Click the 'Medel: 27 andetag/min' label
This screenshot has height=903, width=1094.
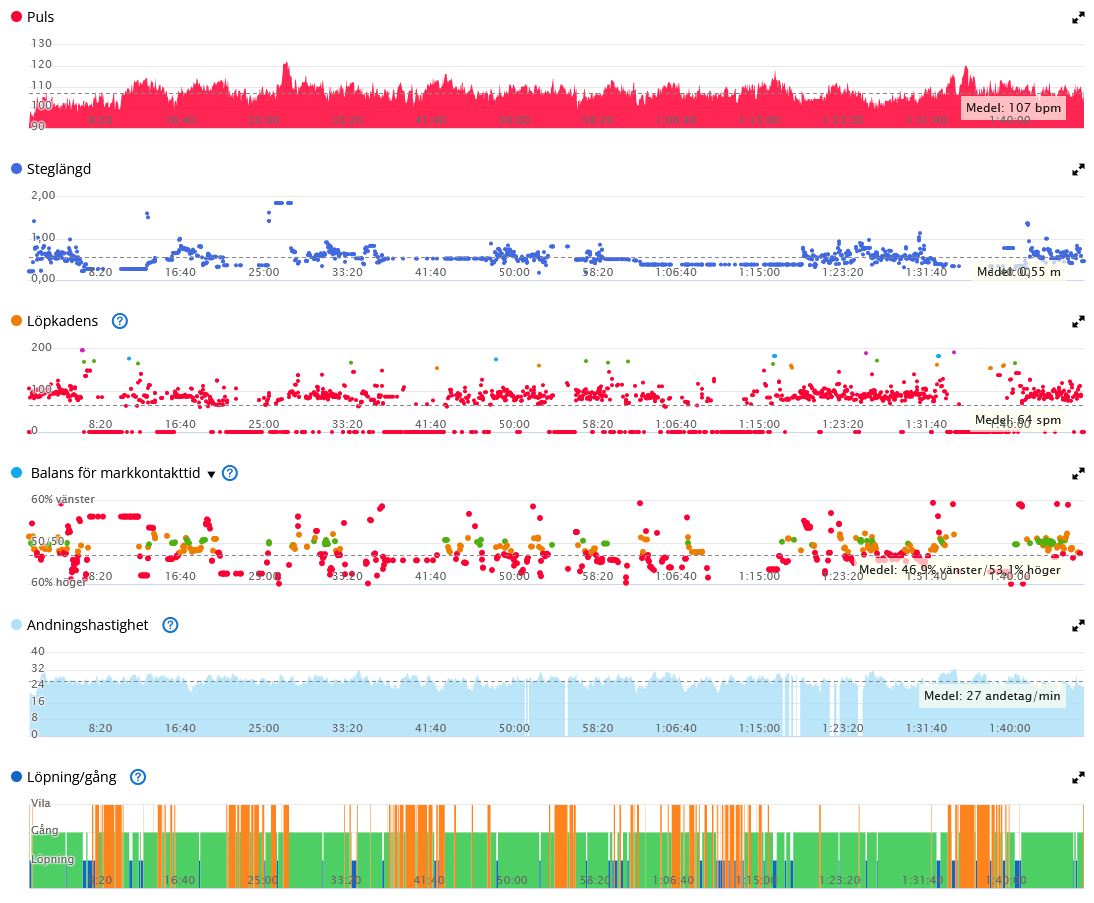point(992,696)
